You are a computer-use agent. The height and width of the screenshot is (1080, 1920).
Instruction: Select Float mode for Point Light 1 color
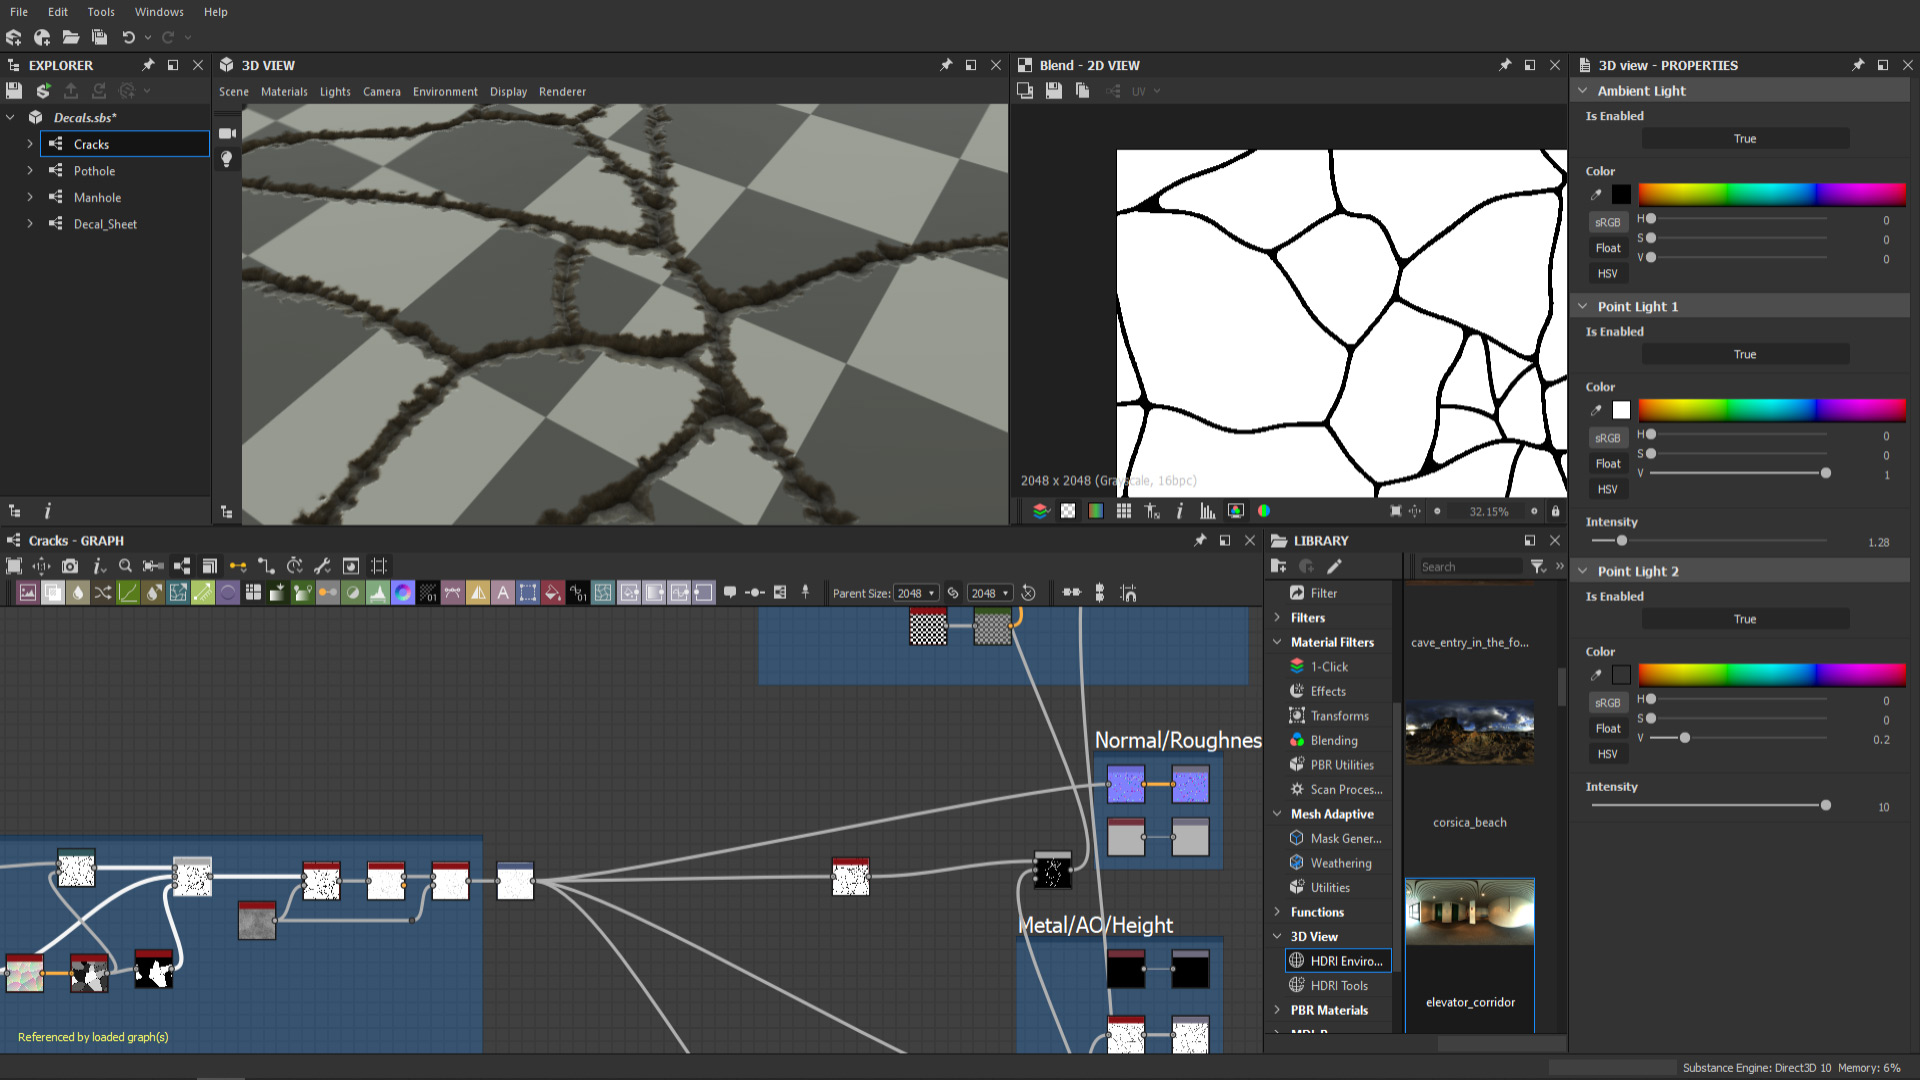(1607, 464)
